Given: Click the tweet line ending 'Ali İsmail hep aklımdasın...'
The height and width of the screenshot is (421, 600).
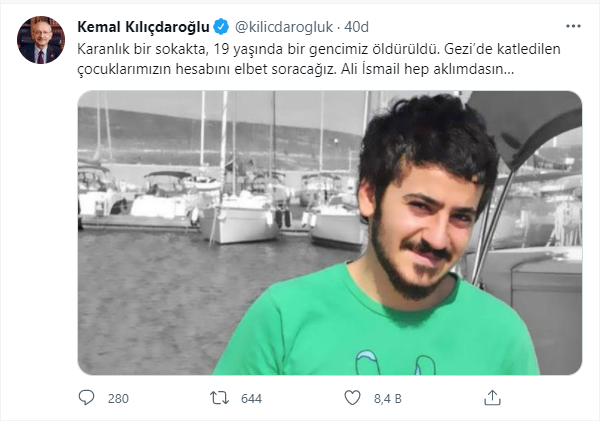Looking at the screenshot, I should click(295, 69).
